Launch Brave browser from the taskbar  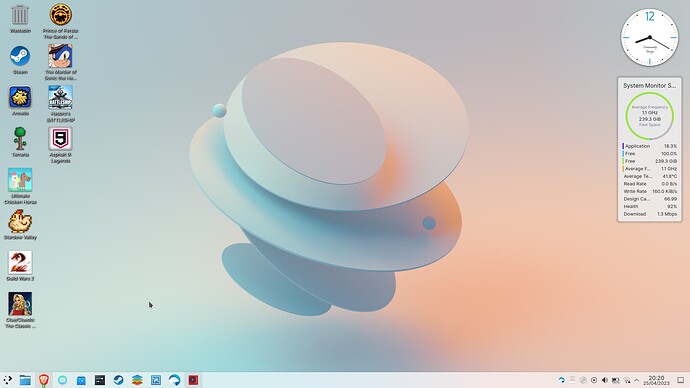44,380
